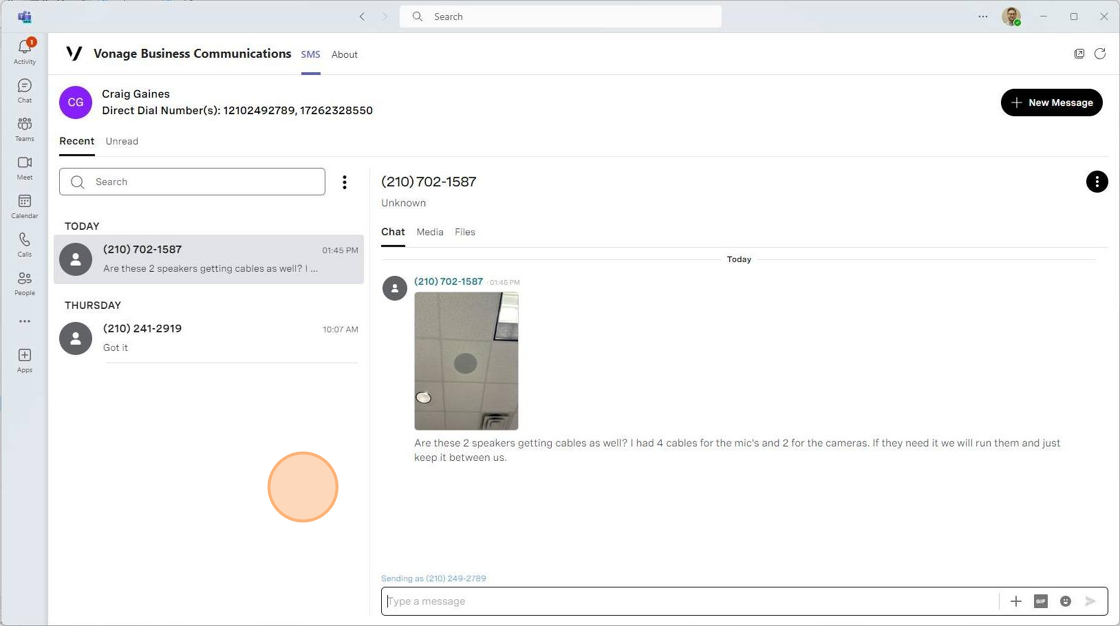Switch to the Files tab

point(465,232)
